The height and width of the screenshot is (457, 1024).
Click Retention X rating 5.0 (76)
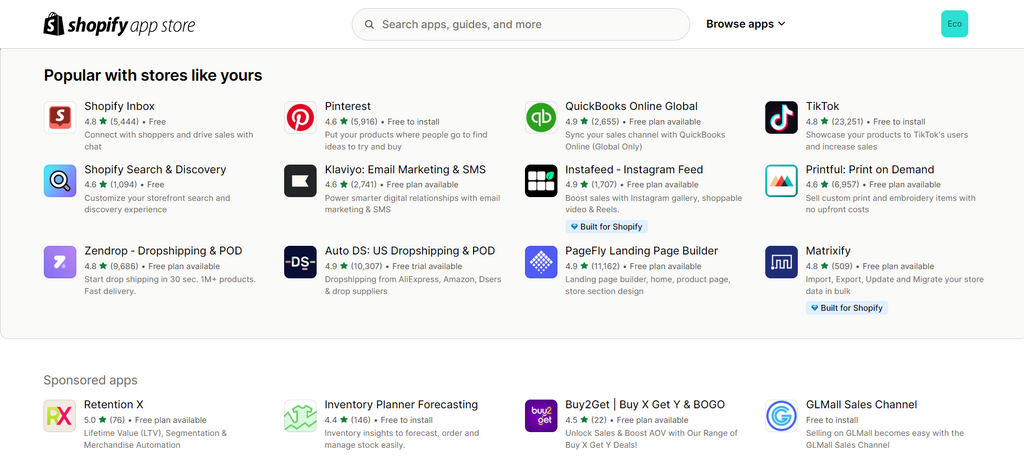[x=104, y=420]
